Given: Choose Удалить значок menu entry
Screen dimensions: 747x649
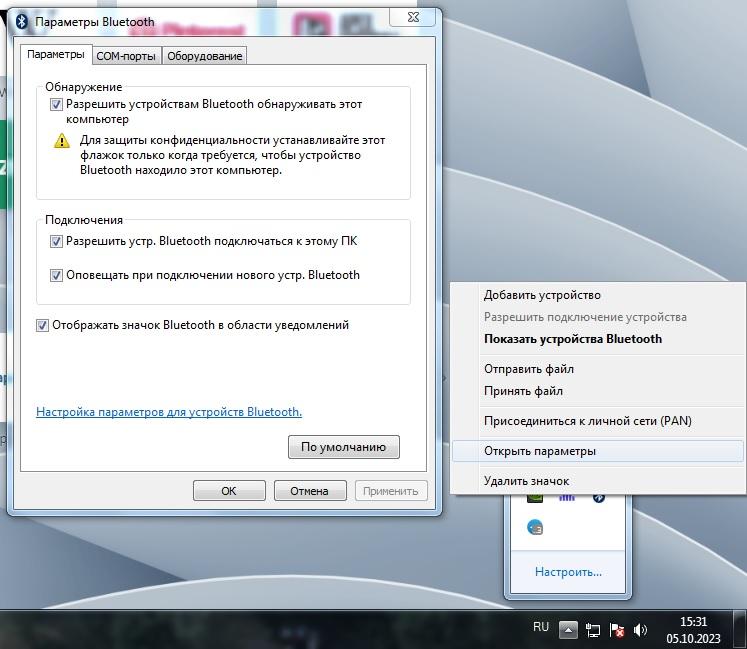Looking at the screenshot, I should coord(598,481).
